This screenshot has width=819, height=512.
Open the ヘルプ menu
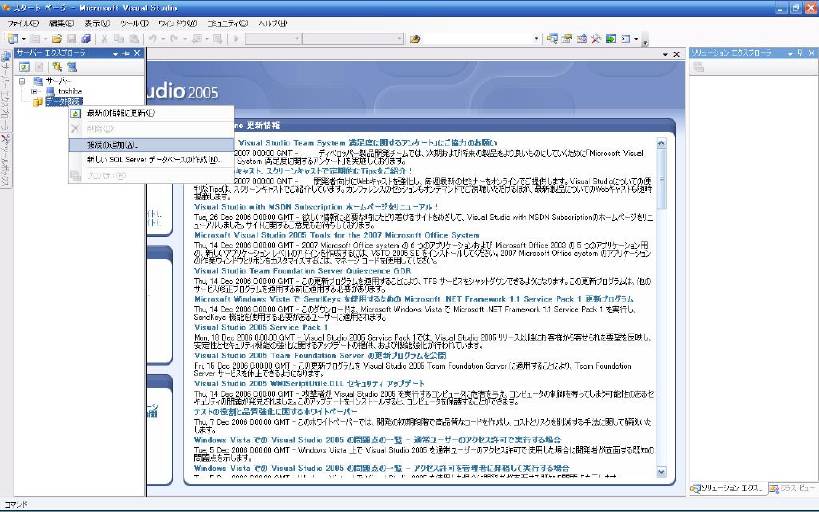(273, 24)
